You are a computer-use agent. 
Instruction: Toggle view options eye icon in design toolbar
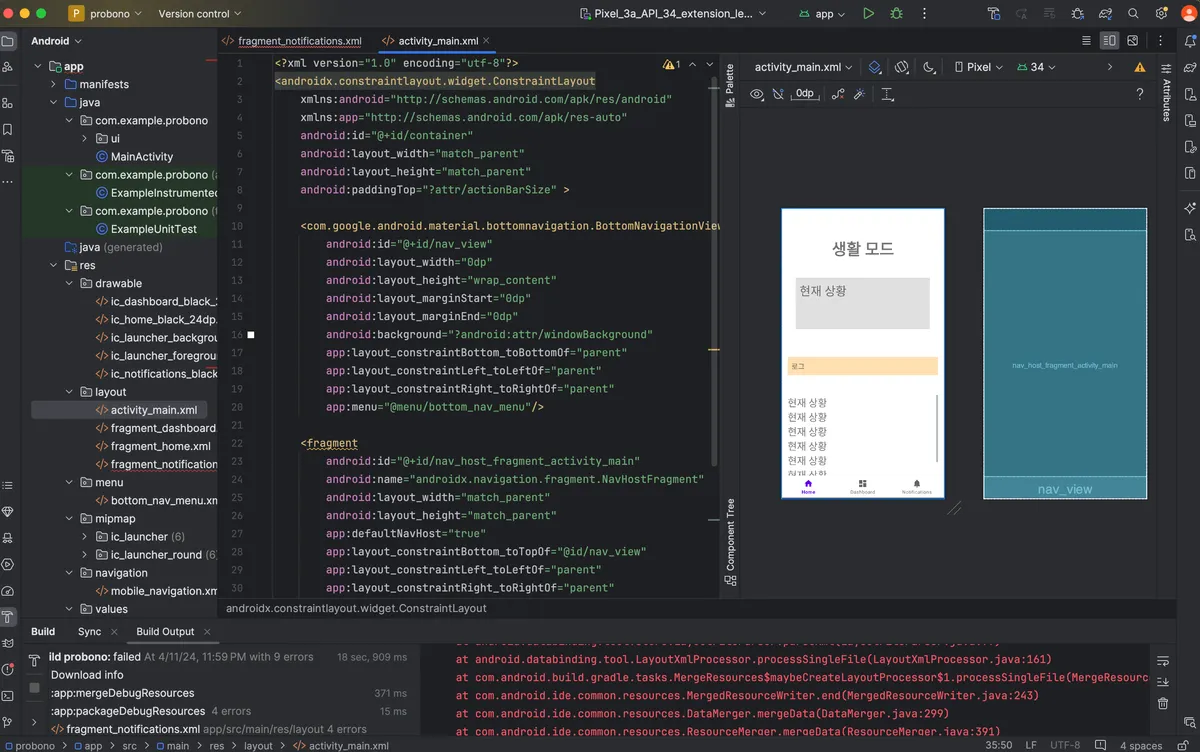(x=757, y=94)
